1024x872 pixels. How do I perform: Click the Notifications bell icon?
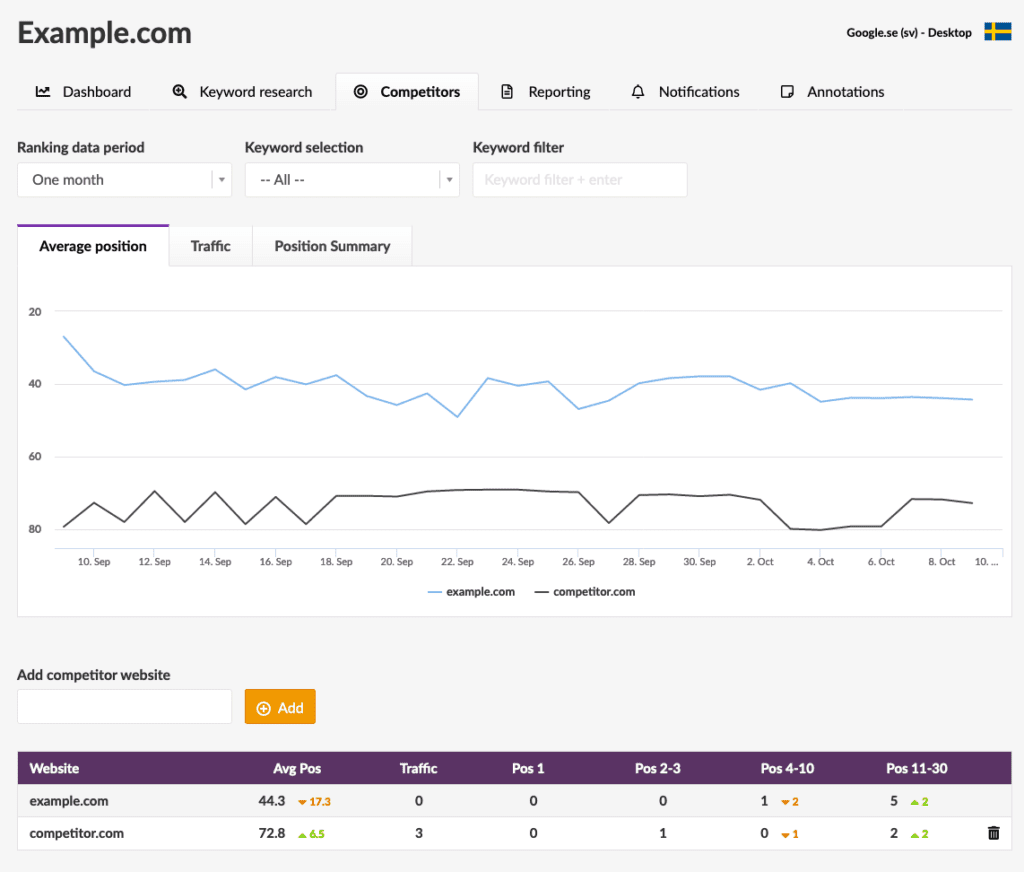[x=638, y=92]
